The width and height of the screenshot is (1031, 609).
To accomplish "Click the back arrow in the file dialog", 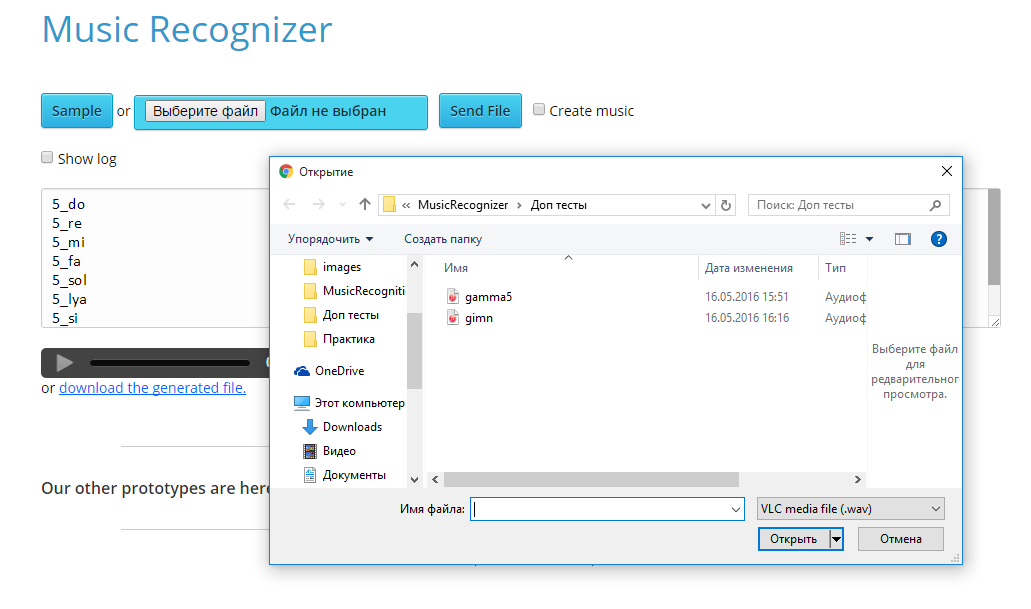I will pos(289,205).
